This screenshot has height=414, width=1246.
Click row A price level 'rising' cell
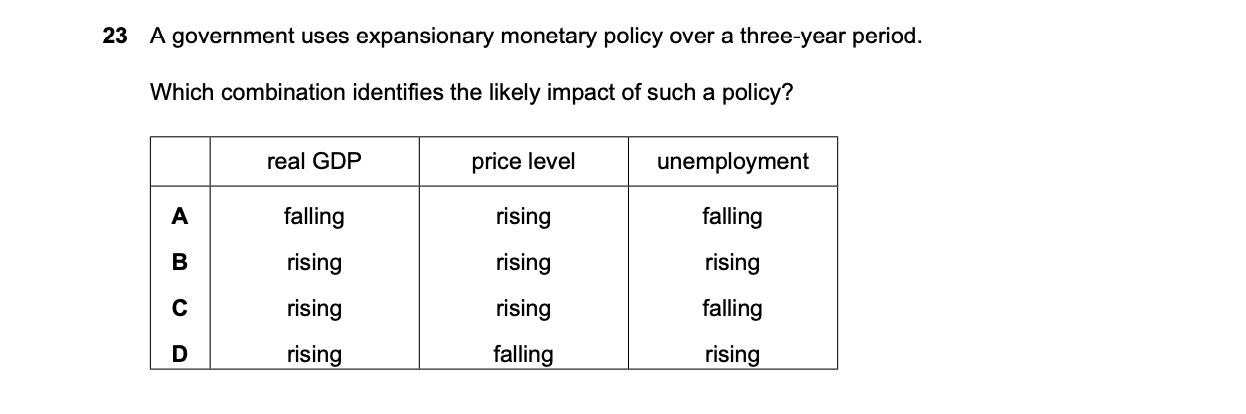(x=523, y=216)
